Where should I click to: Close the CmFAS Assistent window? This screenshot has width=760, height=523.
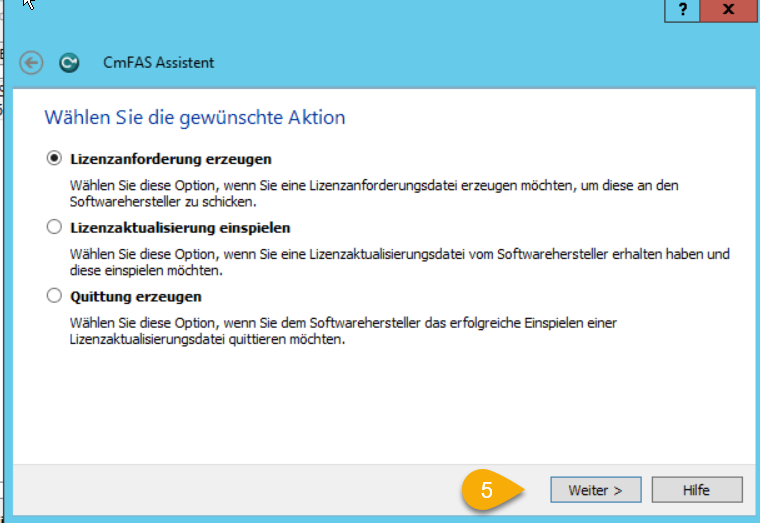[728, 9]
